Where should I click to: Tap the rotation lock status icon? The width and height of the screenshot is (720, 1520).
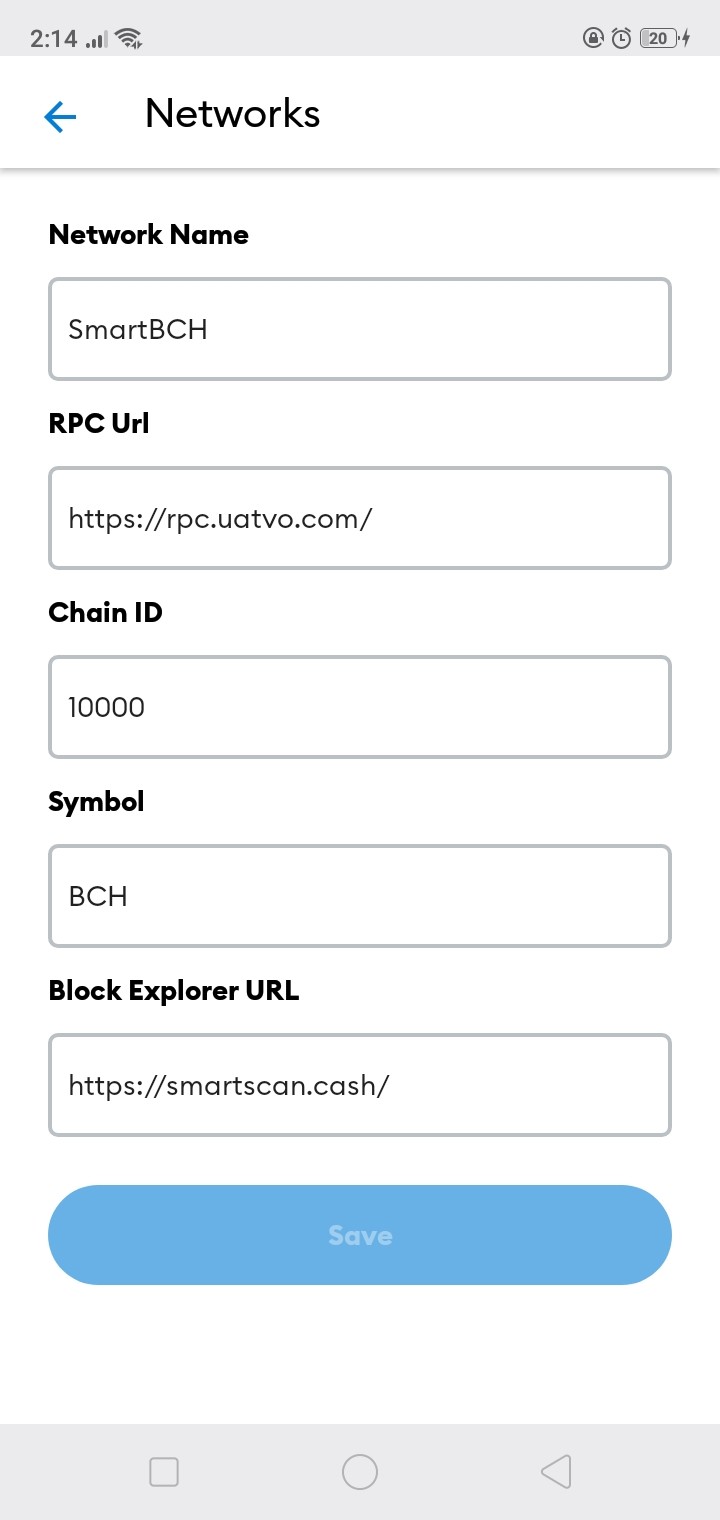click(x=593, y=39)
